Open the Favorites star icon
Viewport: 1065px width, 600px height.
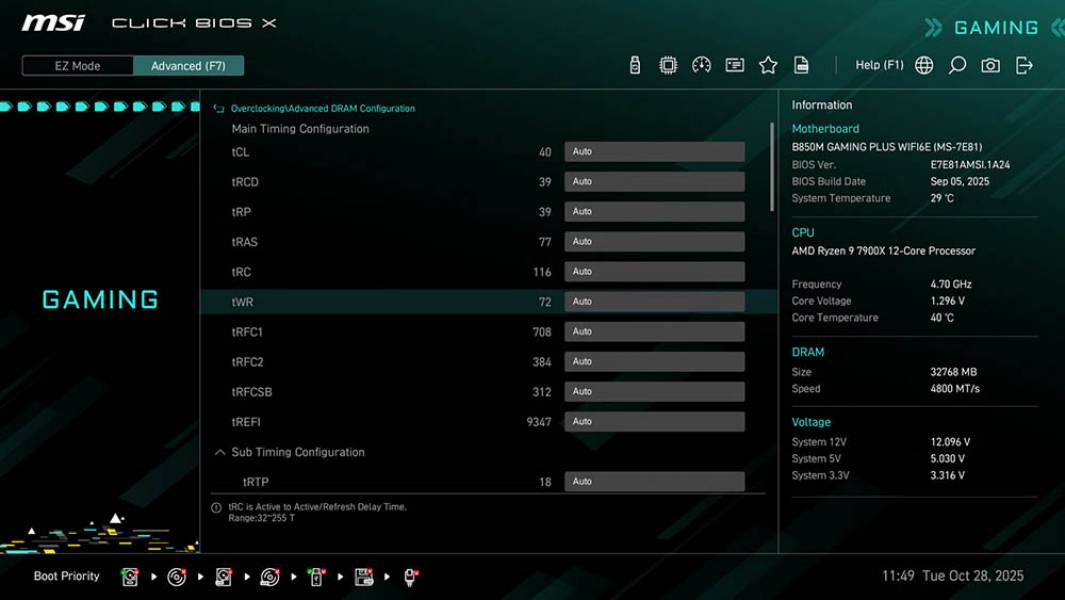[768, 64]
